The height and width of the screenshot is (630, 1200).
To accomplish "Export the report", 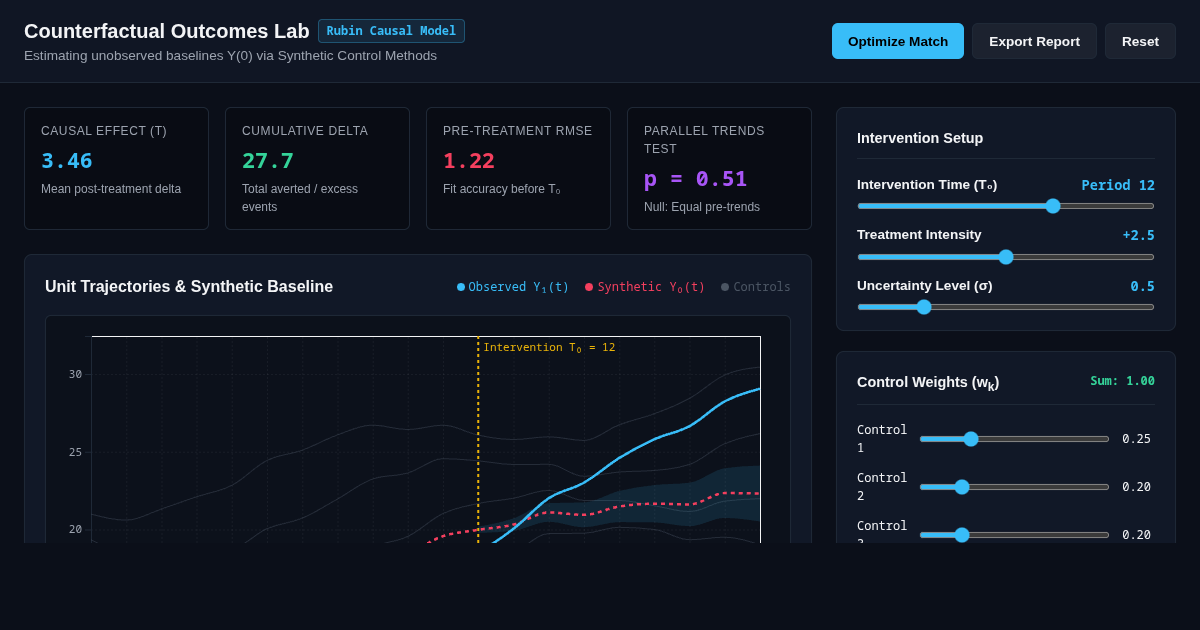I will [1034, 41].
